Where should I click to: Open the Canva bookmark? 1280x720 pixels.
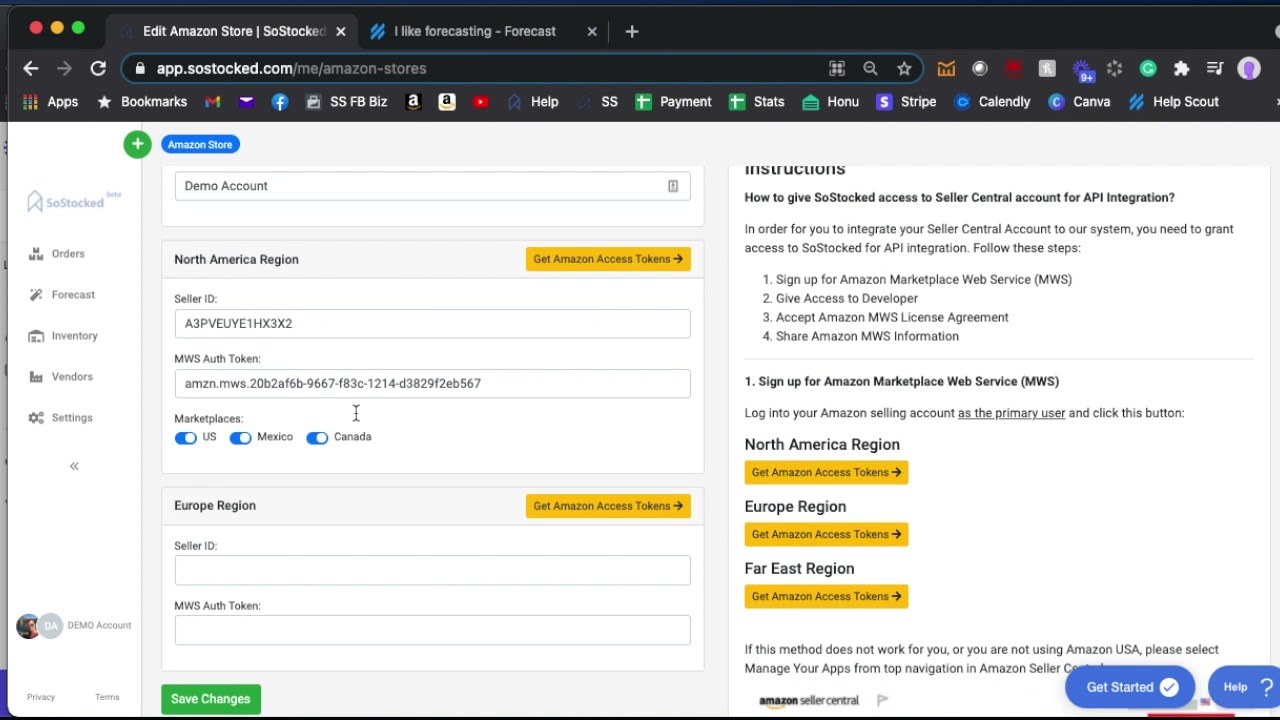pos(1080,102)
